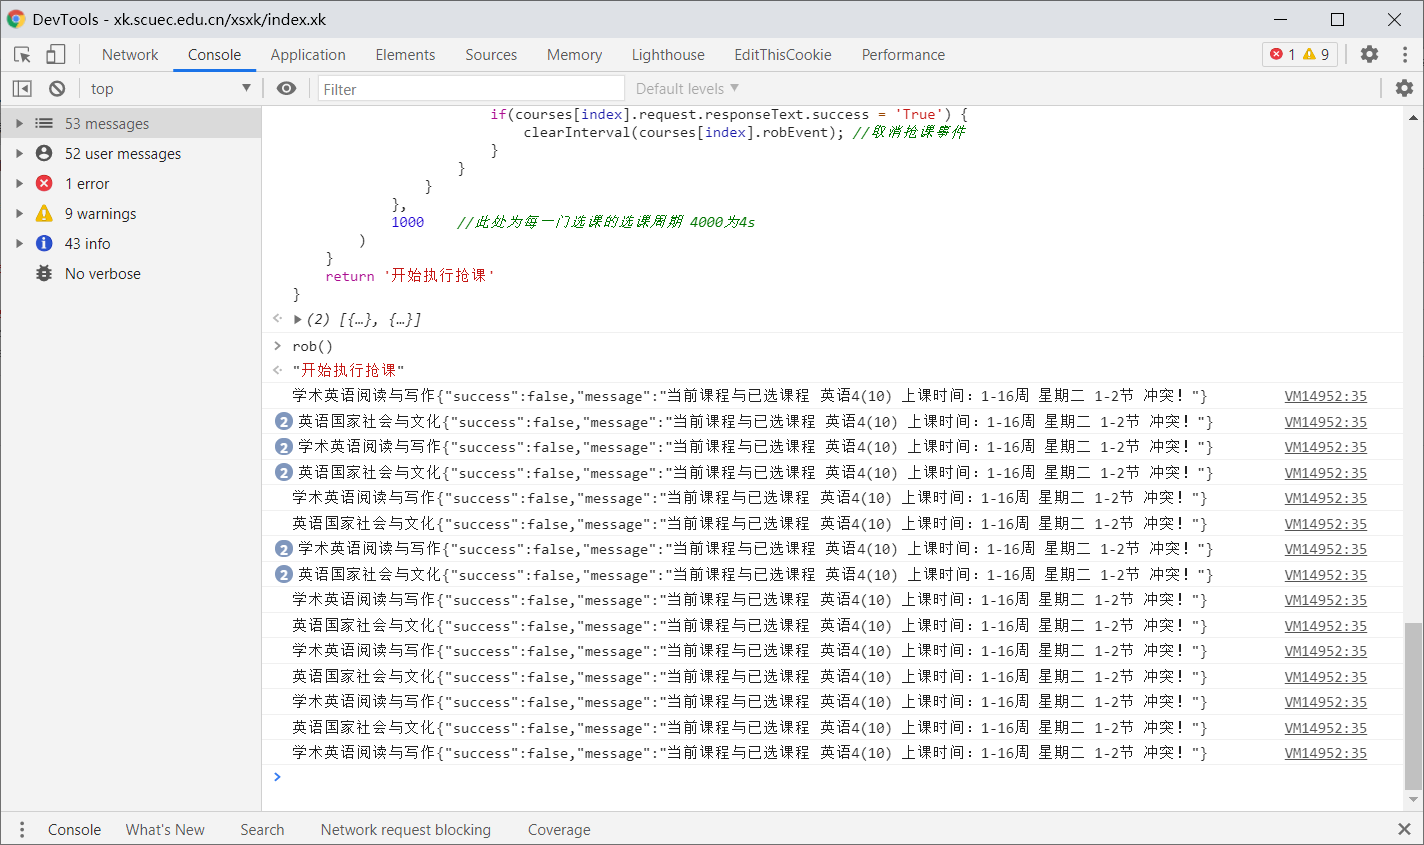Image resolution: width=1424 pixels, height=845 pixels.
Task: Click the red error icon in sidebar
Action: tap(44, 183)
